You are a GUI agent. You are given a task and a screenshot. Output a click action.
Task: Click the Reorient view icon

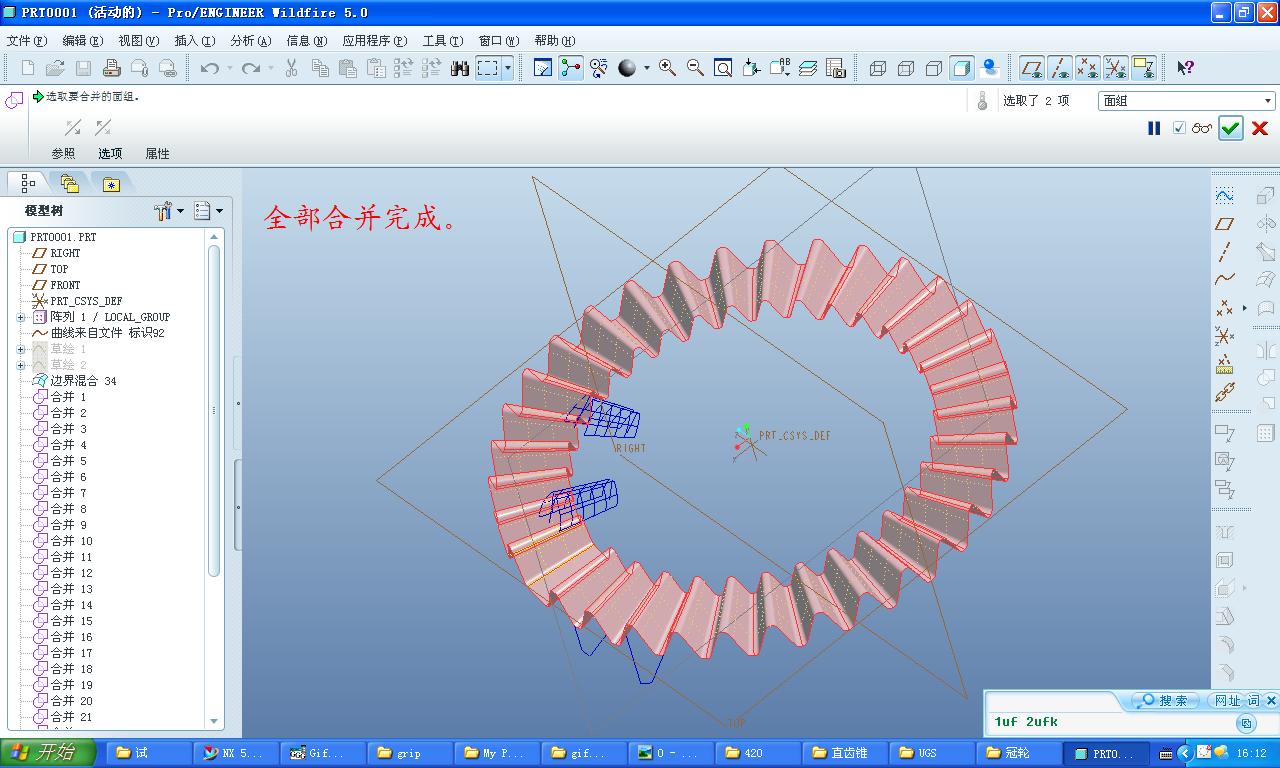(x=751, y=68)
